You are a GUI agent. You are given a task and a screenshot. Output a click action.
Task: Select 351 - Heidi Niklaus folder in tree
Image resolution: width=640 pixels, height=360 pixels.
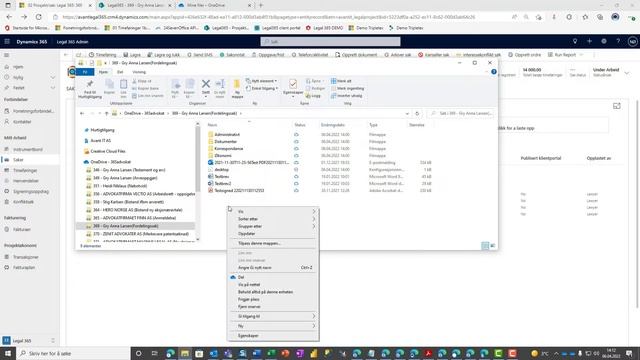pos(120,186)
